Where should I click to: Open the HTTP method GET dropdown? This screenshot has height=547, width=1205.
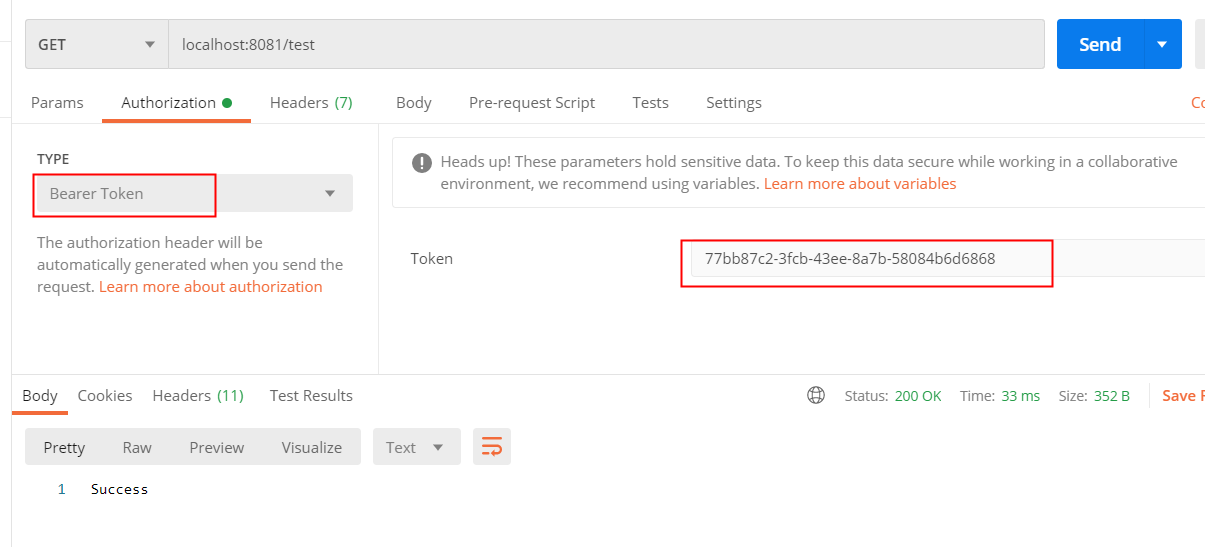(x=97, y=44)
